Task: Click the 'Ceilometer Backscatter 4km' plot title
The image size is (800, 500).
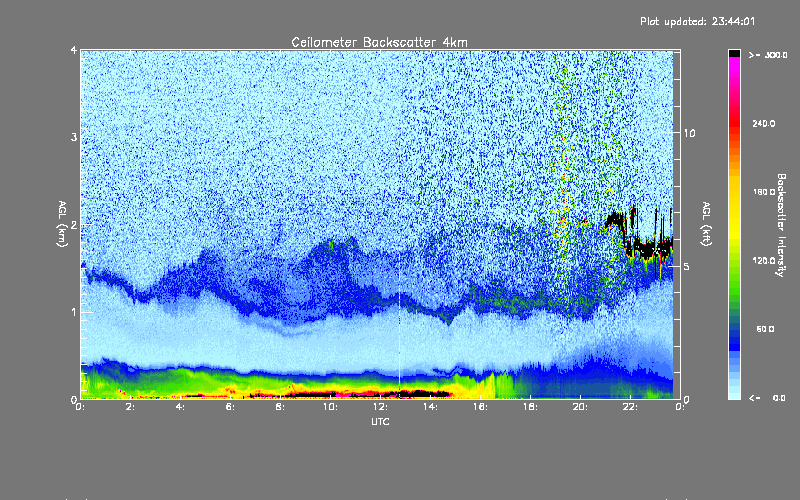Action: point(379,42)
